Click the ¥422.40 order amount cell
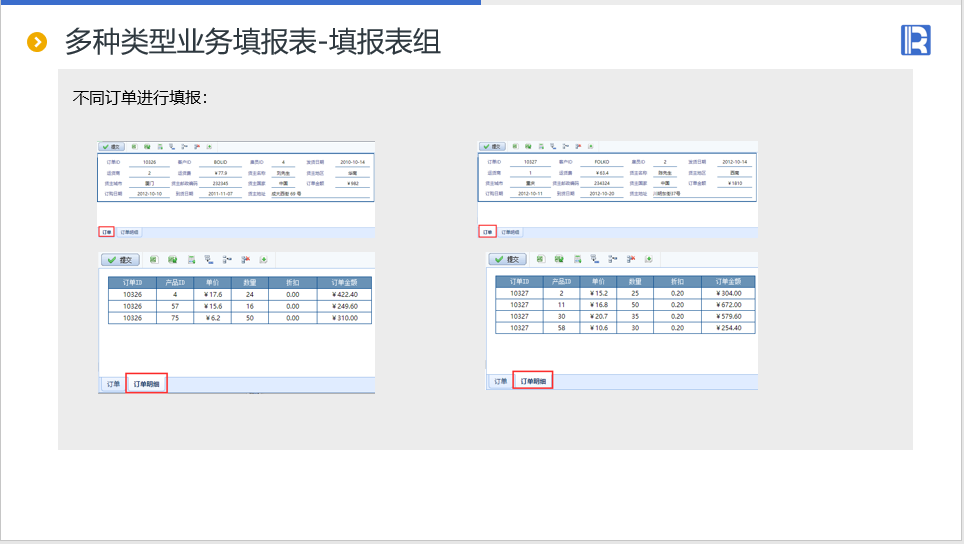This screenshot has width=964, height=544. point(344,294)
